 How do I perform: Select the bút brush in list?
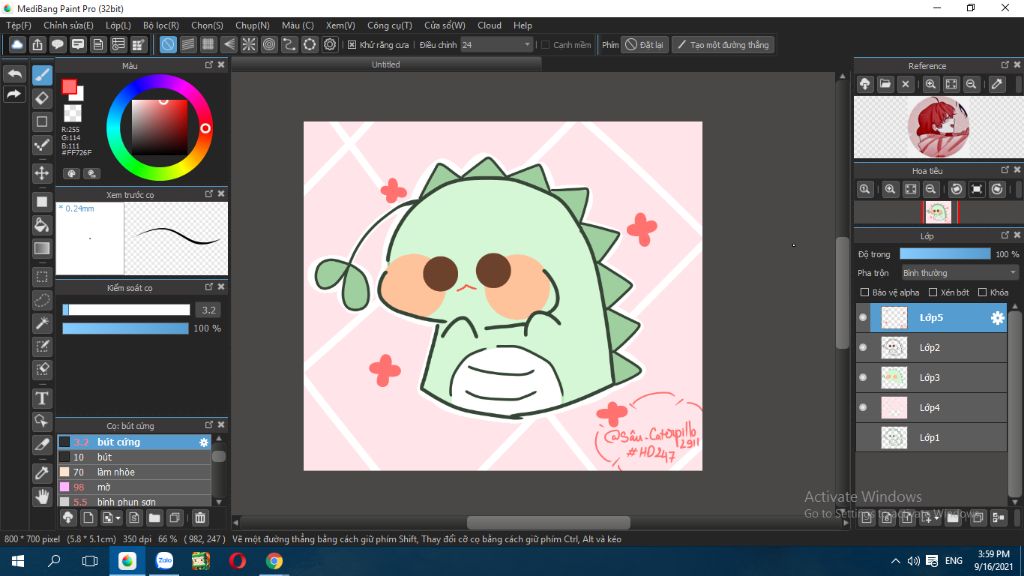tap(134, 457)
